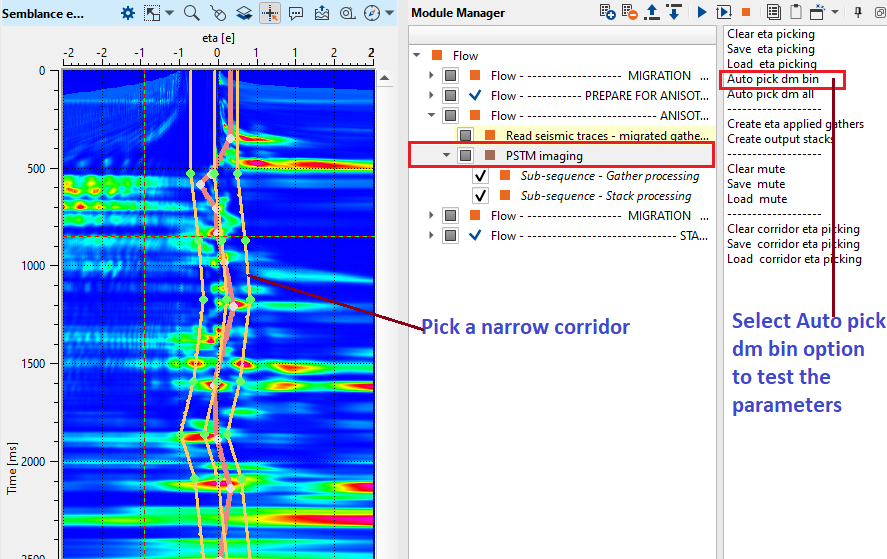Screen dimensions: 887x559
Task: Pin the Module Manager panel
Action: click(x=857, y=12)
